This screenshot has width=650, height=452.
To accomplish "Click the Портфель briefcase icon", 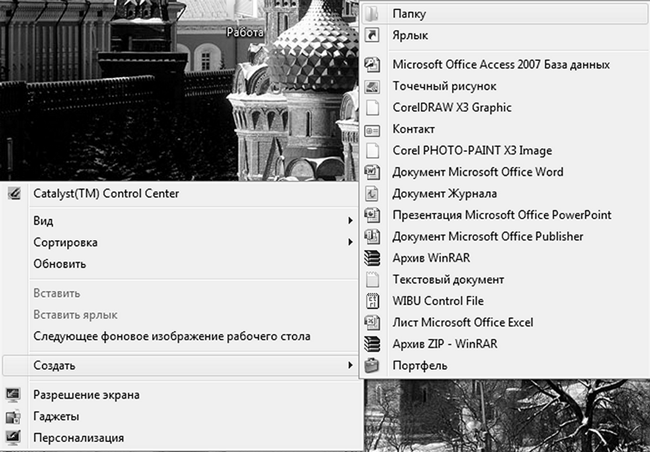I will [x=372, y=366].
